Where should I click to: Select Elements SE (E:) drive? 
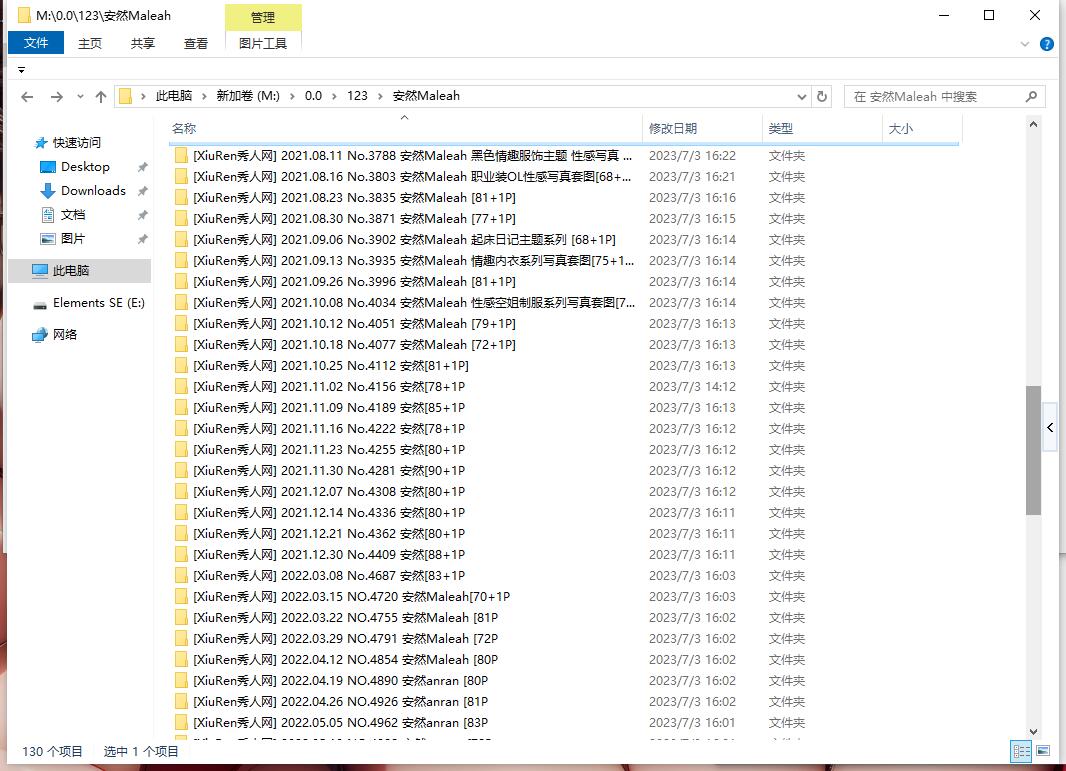pyautogui.click(x=99, y=303)
